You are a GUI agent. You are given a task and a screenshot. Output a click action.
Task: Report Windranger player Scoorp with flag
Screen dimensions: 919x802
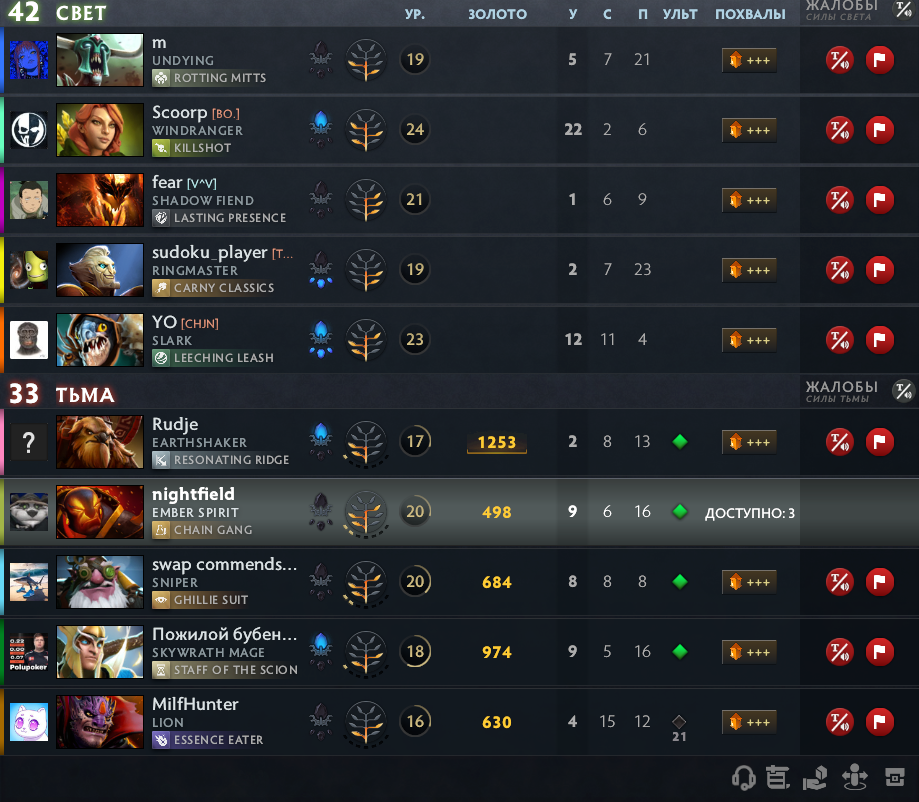coord(879,130)
